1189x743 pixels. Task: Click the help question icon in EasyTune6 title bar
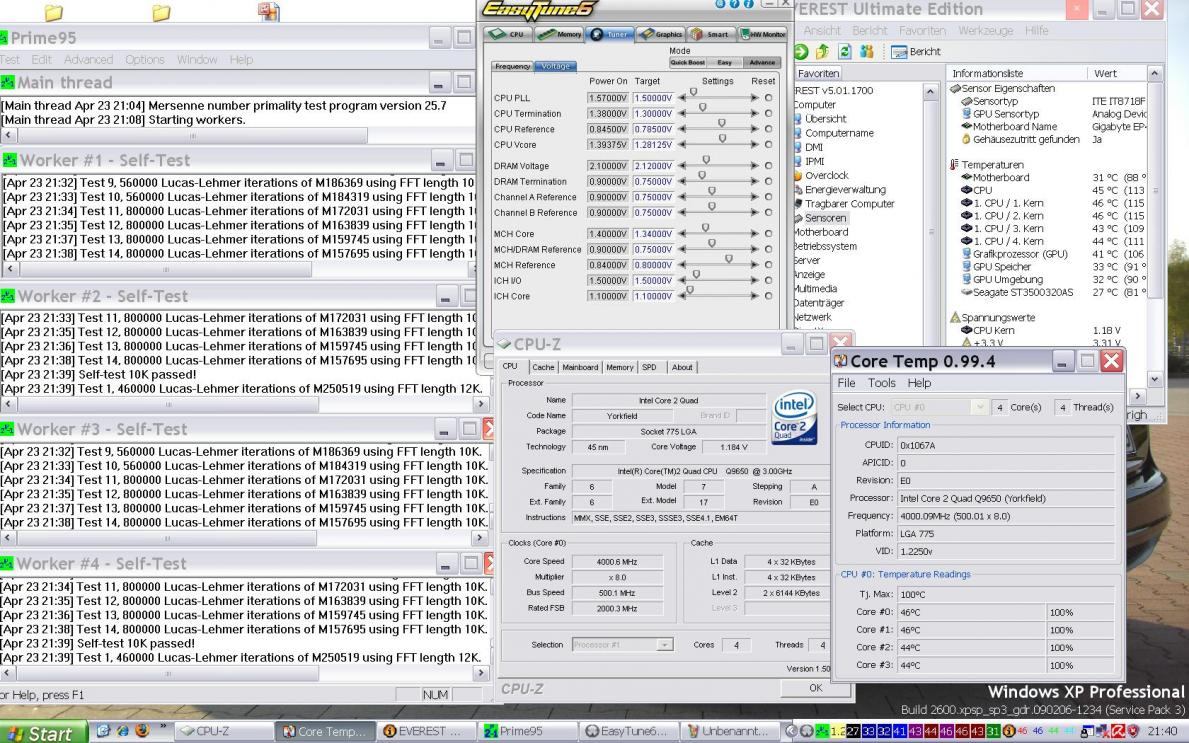pyautogui.click(x=734, y=4)
